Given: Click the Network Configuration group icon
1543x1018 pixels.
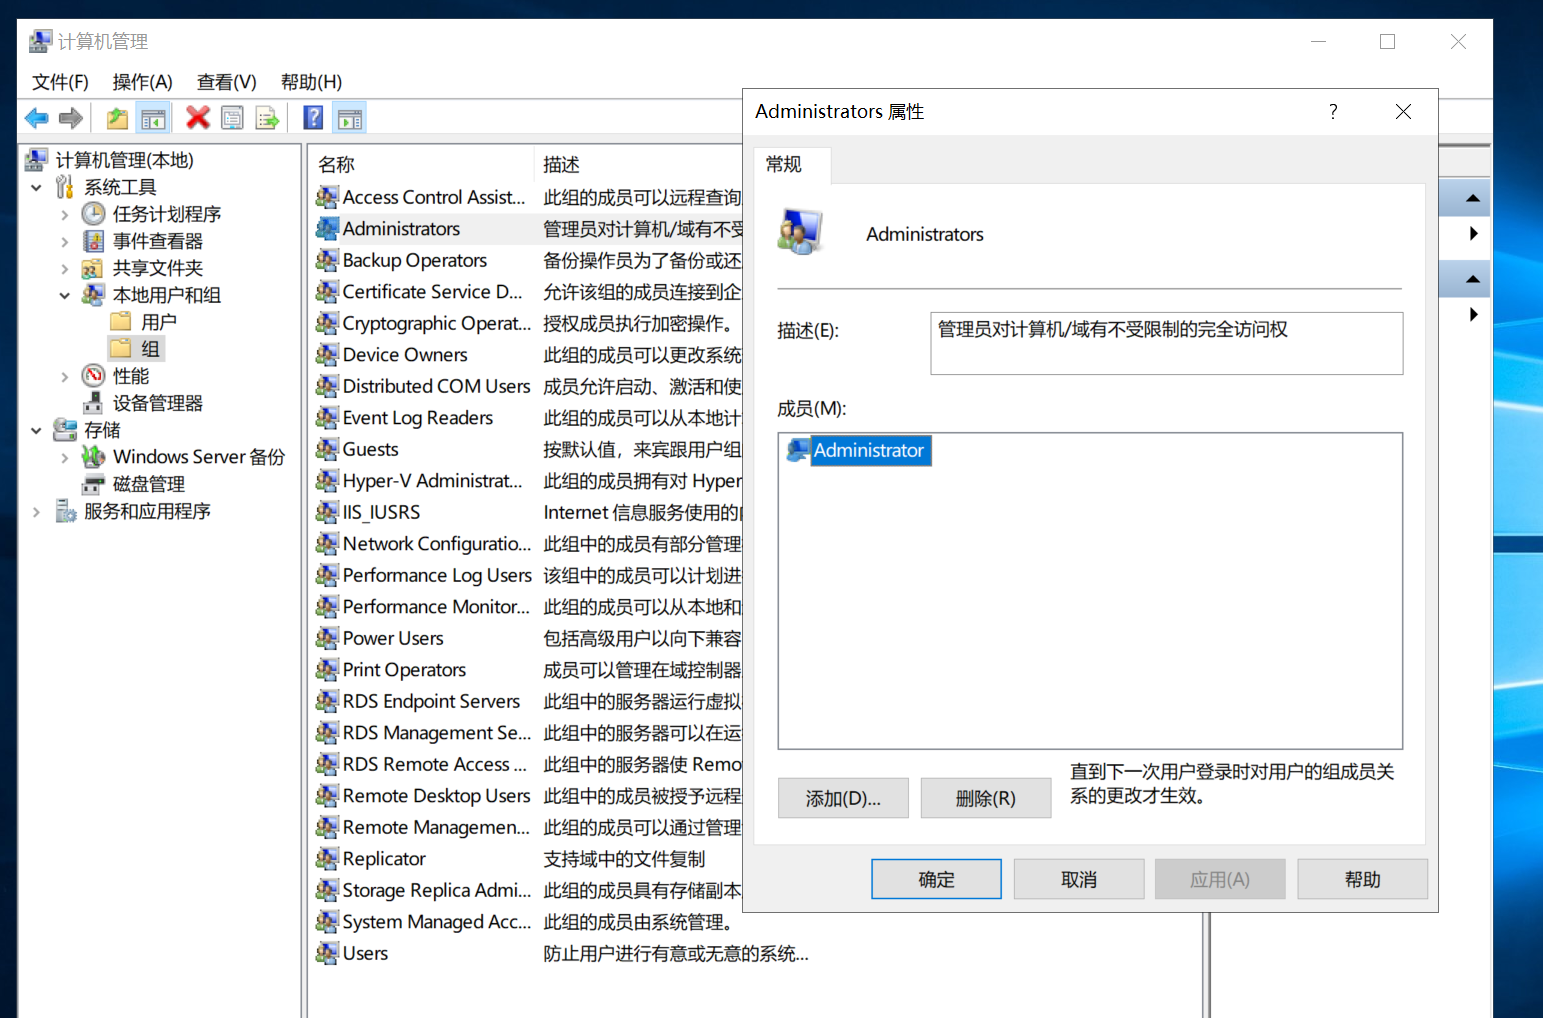Looking at the screenshot, I should [x=327, y=544].
